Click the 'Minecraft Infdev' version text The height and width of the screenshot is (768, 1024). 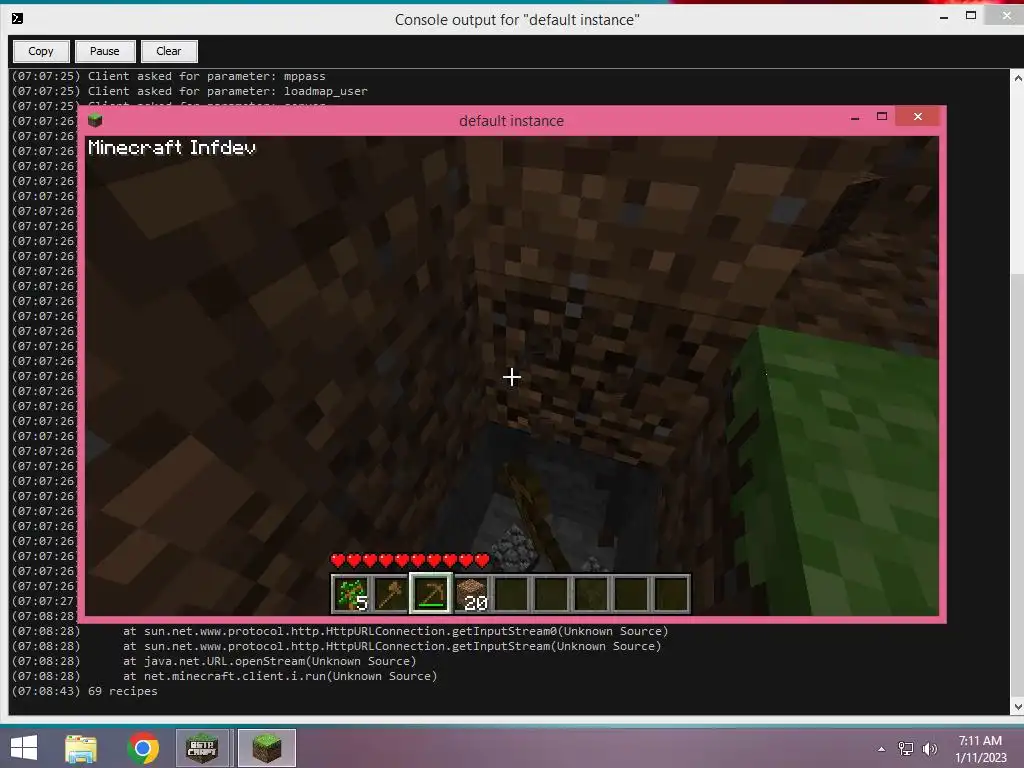click(x=172, y=147)
